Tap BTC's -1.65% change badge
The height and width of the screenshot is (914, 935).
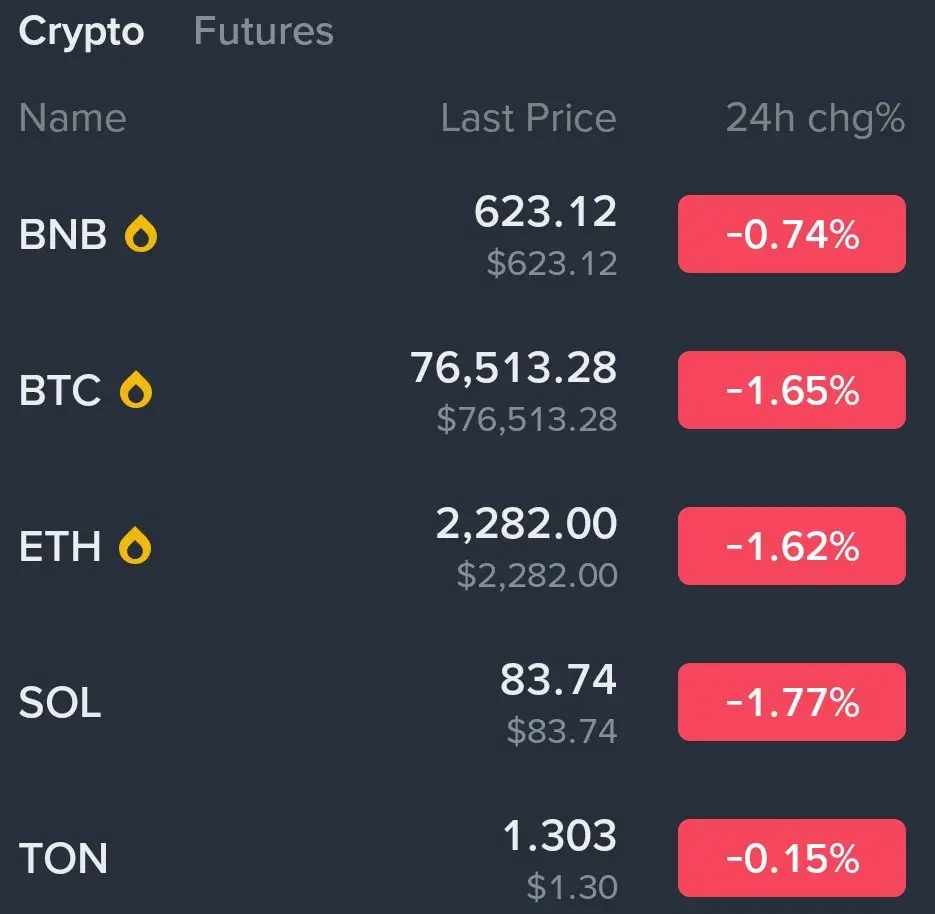[791, 391]
